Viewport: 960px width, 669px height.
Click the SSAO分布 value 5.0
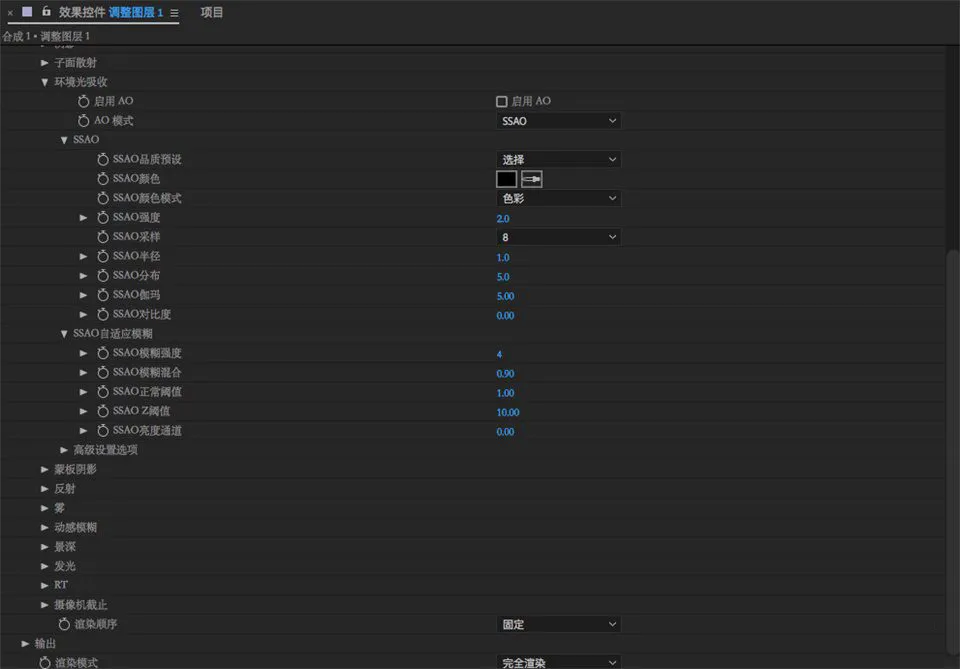(x=503, y=277)
